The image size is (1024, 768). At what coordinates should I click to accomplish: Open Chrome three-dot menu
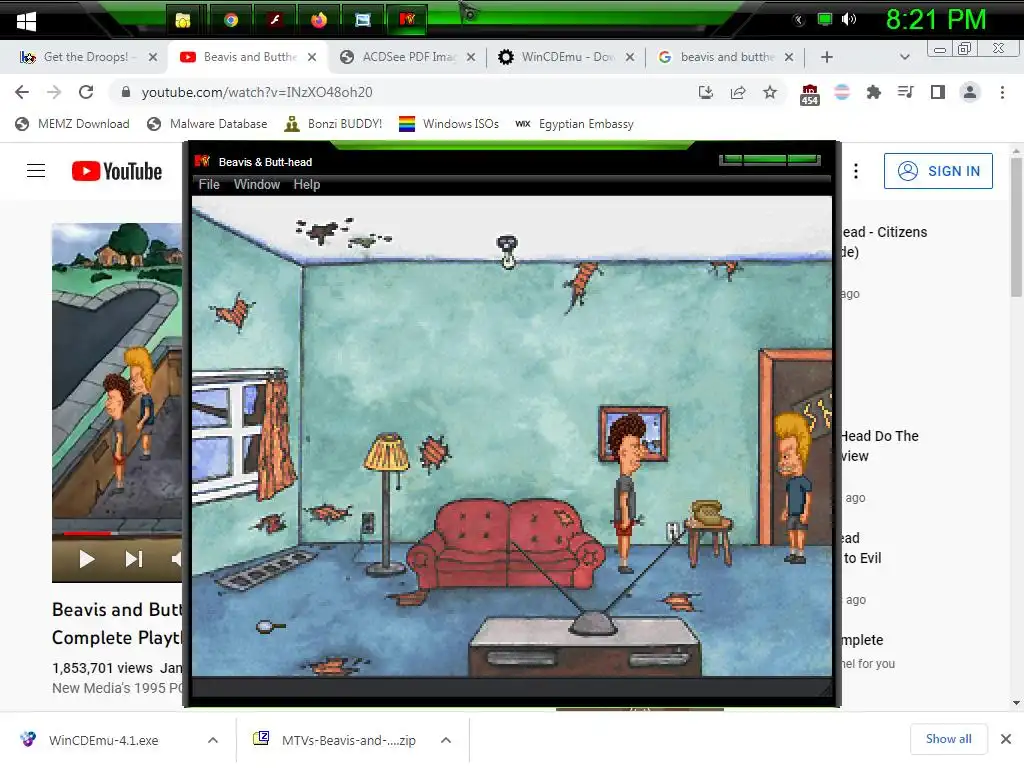click(x=1002, y=92)
